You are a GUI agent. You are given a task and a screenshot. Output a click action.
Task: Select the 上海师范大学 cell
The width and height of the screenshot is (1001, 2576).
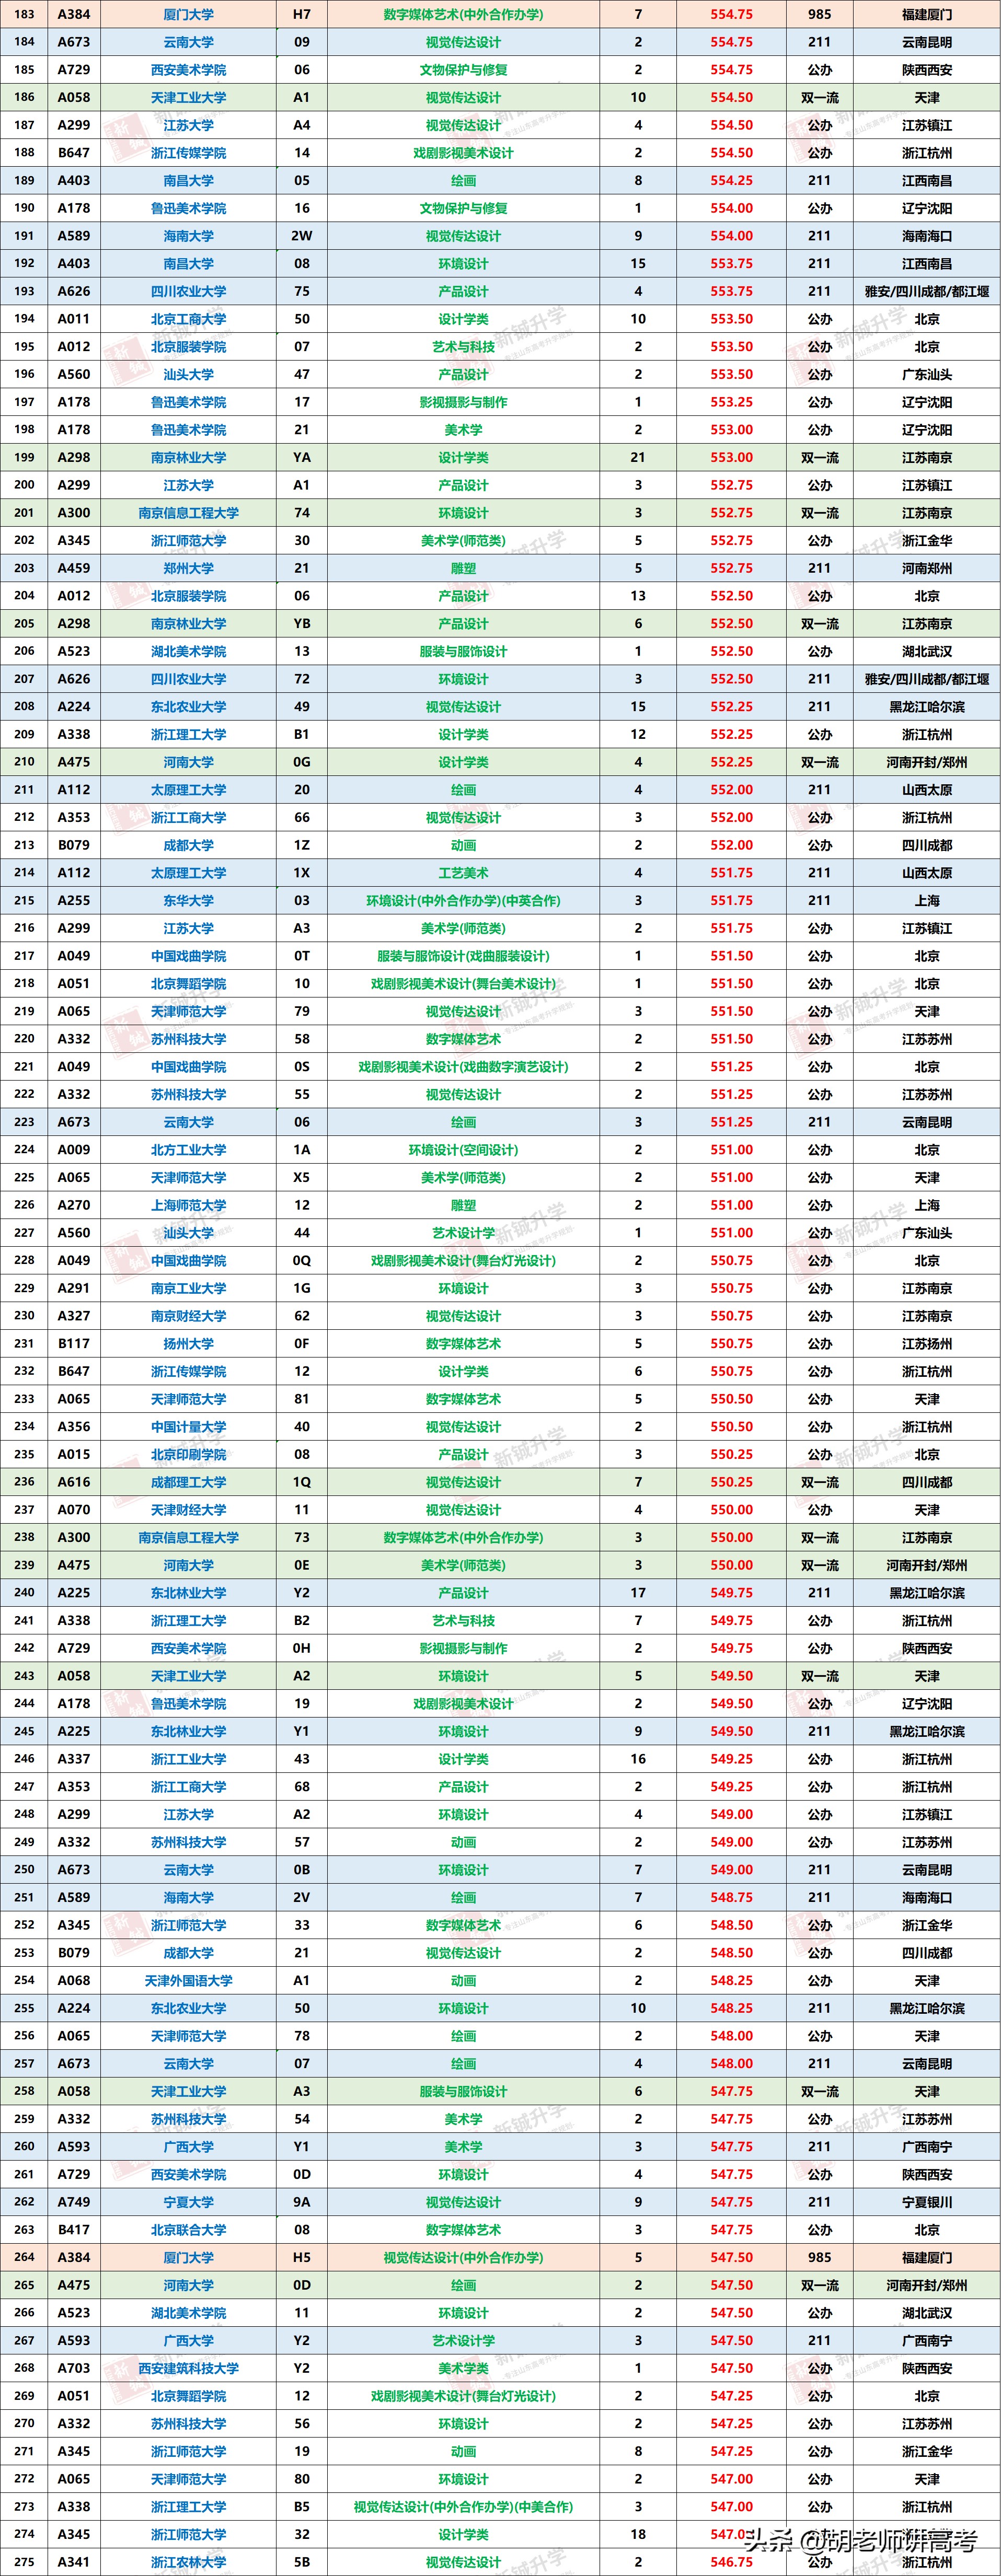coord(188,1205)
